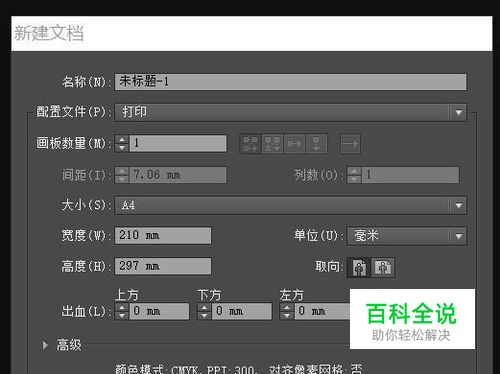Select the grid by column artboard layout icon
Viewport: 500px width, 374px height.
(x=272, y=144)
